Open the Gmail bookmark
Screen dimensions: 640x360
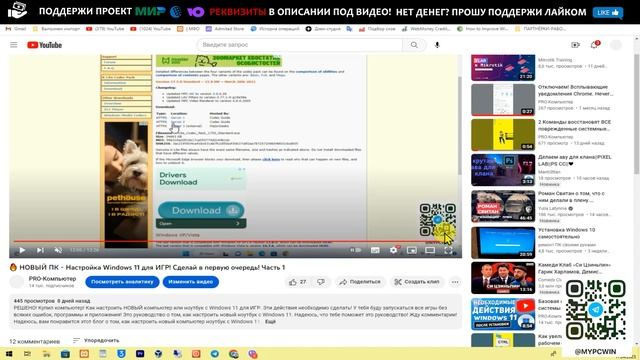pyautogui.click(x=16, y=29)
